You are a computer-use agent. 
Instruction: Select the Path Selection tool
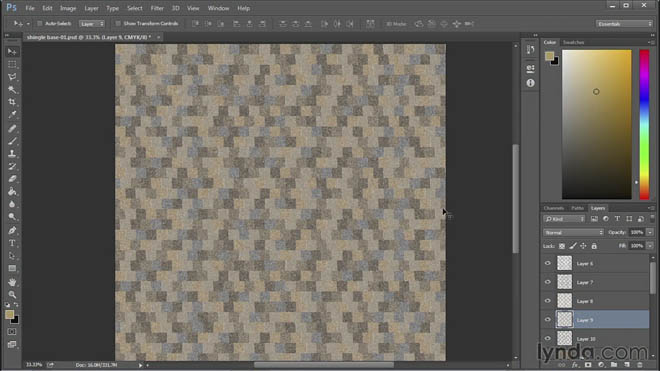pos(12,256)
